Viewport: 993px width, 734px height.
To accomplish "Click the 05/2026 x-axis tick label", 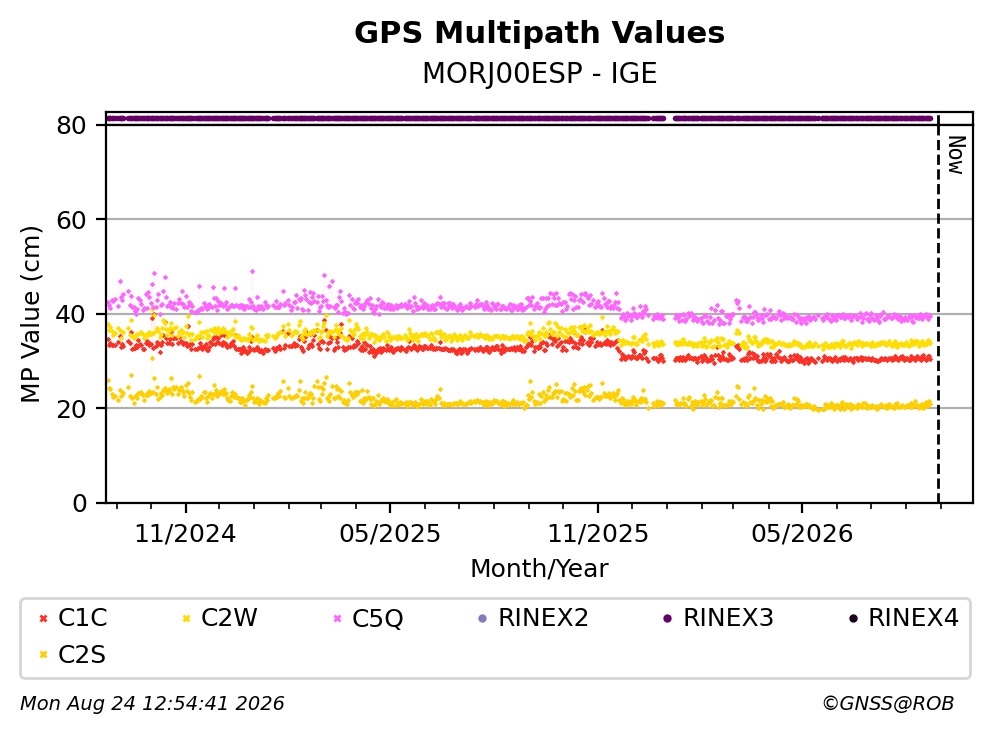I will [802, 535].
